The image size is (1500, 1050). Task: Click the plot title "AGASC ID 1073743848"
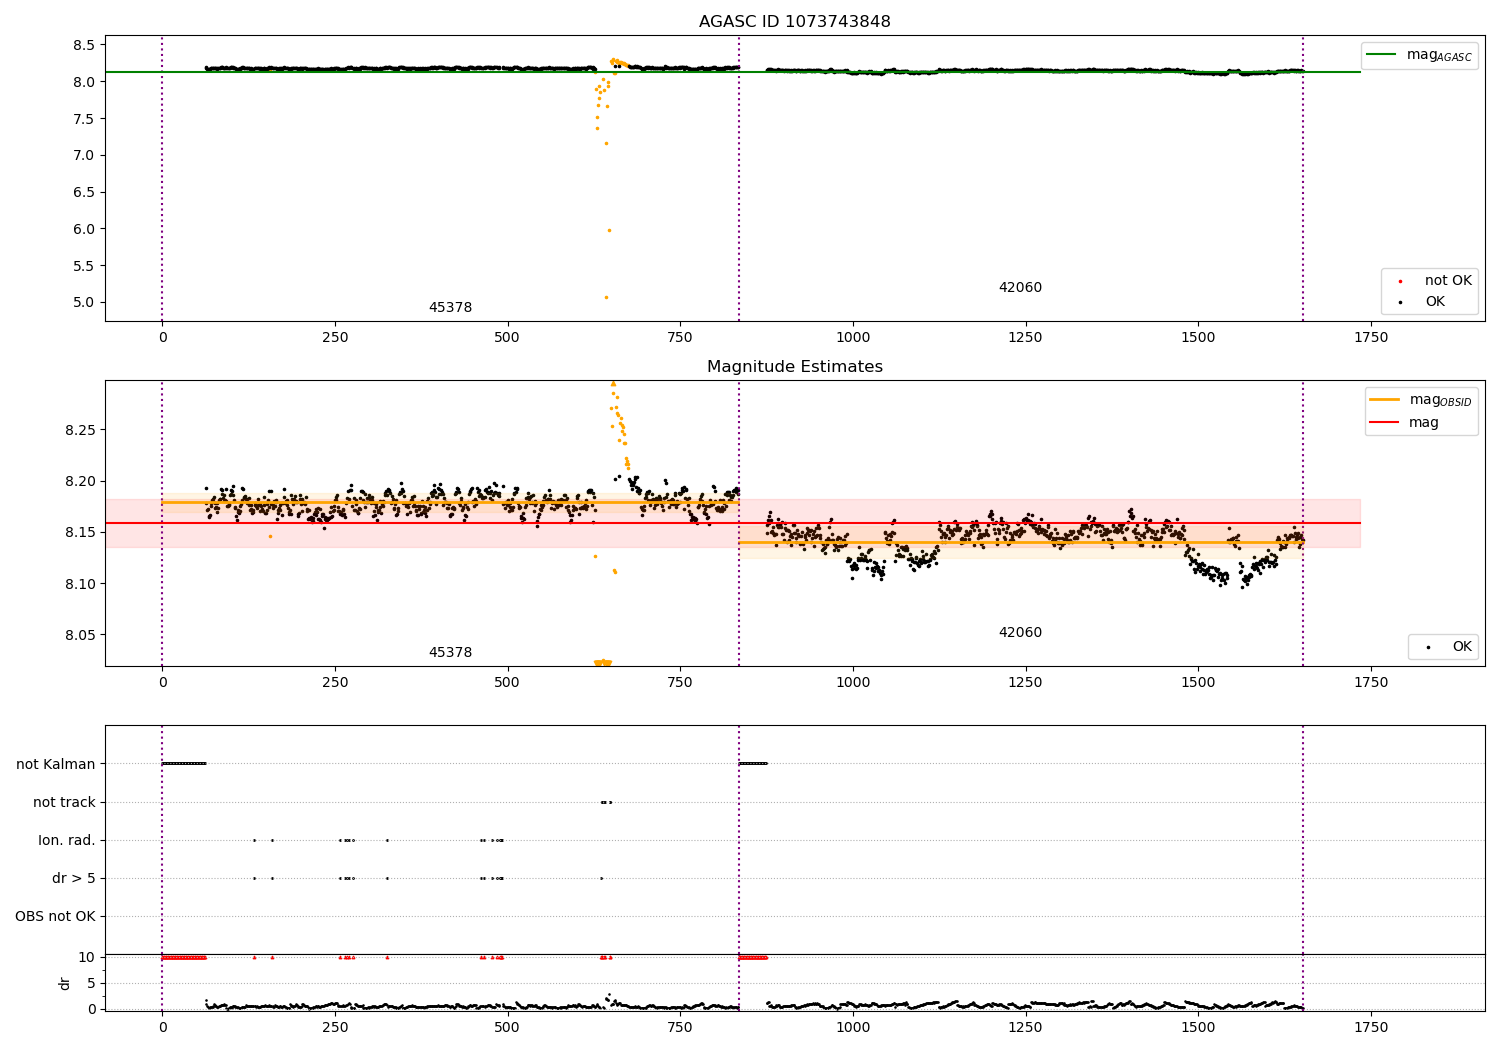[794, 22]
